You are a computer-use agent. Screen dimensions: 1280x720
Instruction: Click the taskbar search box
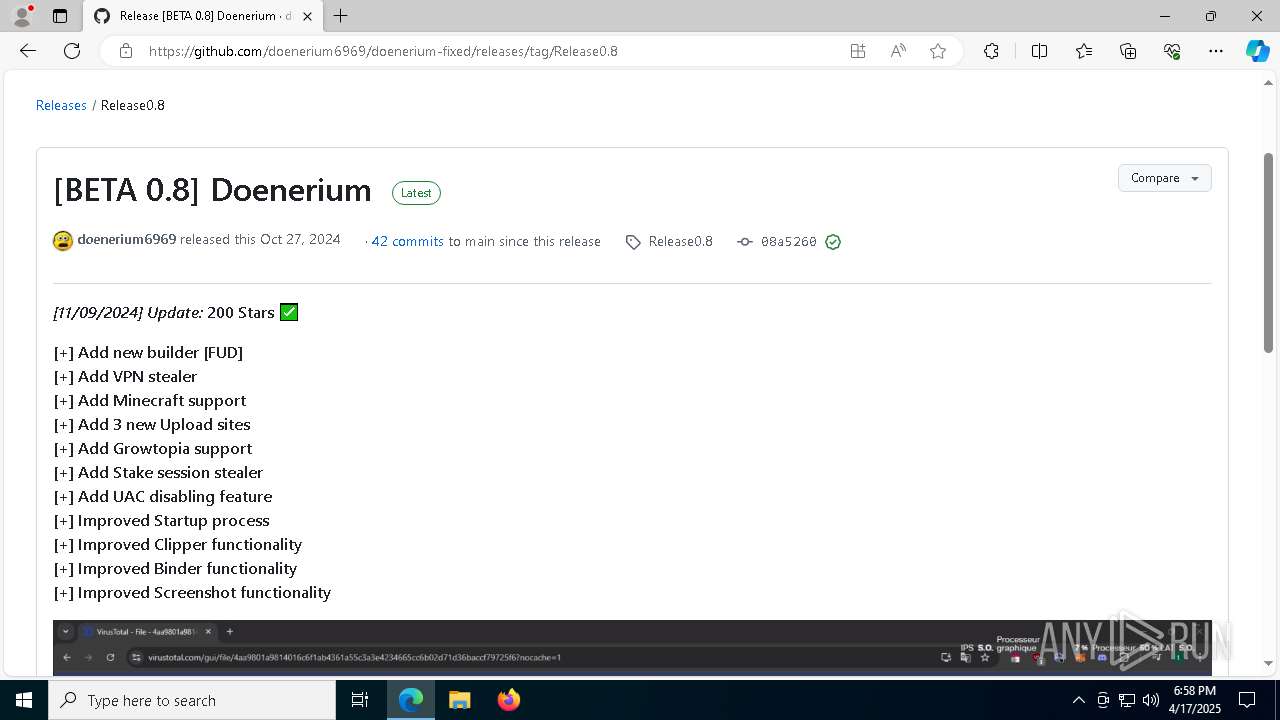[192, 700]
